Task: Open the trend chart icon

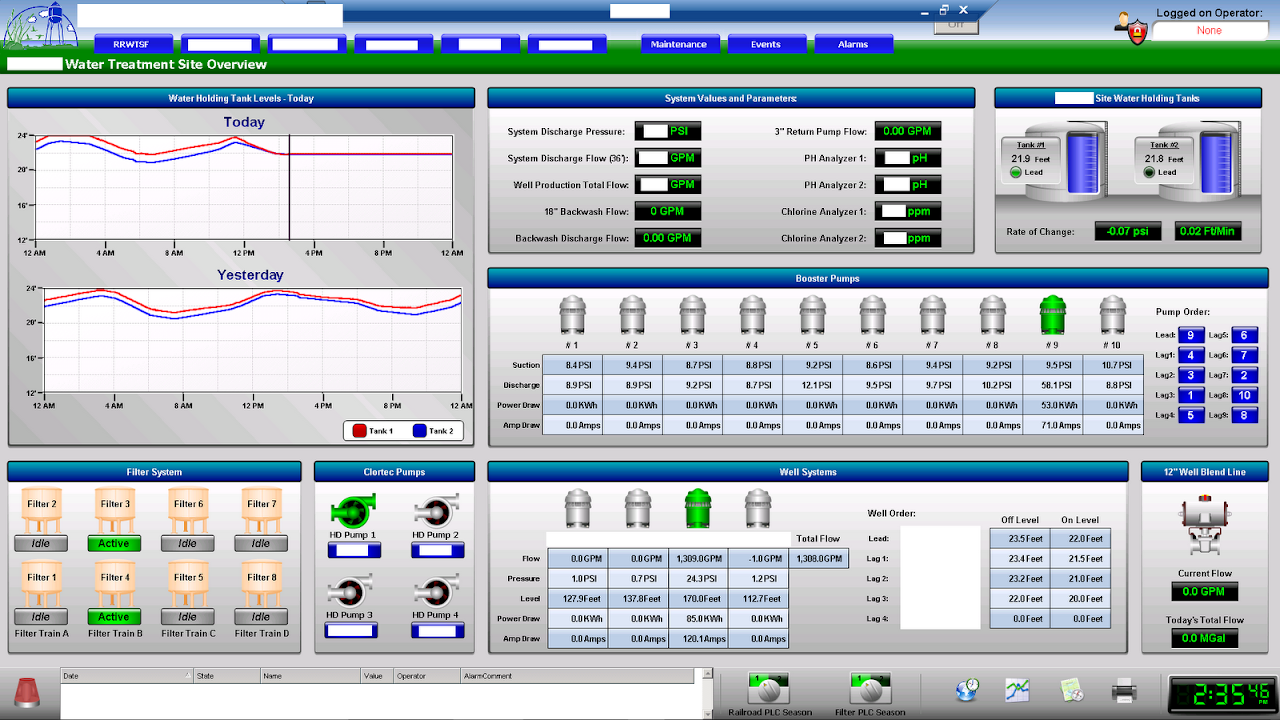Action: pyautogui.click(x=1018, y=689)
